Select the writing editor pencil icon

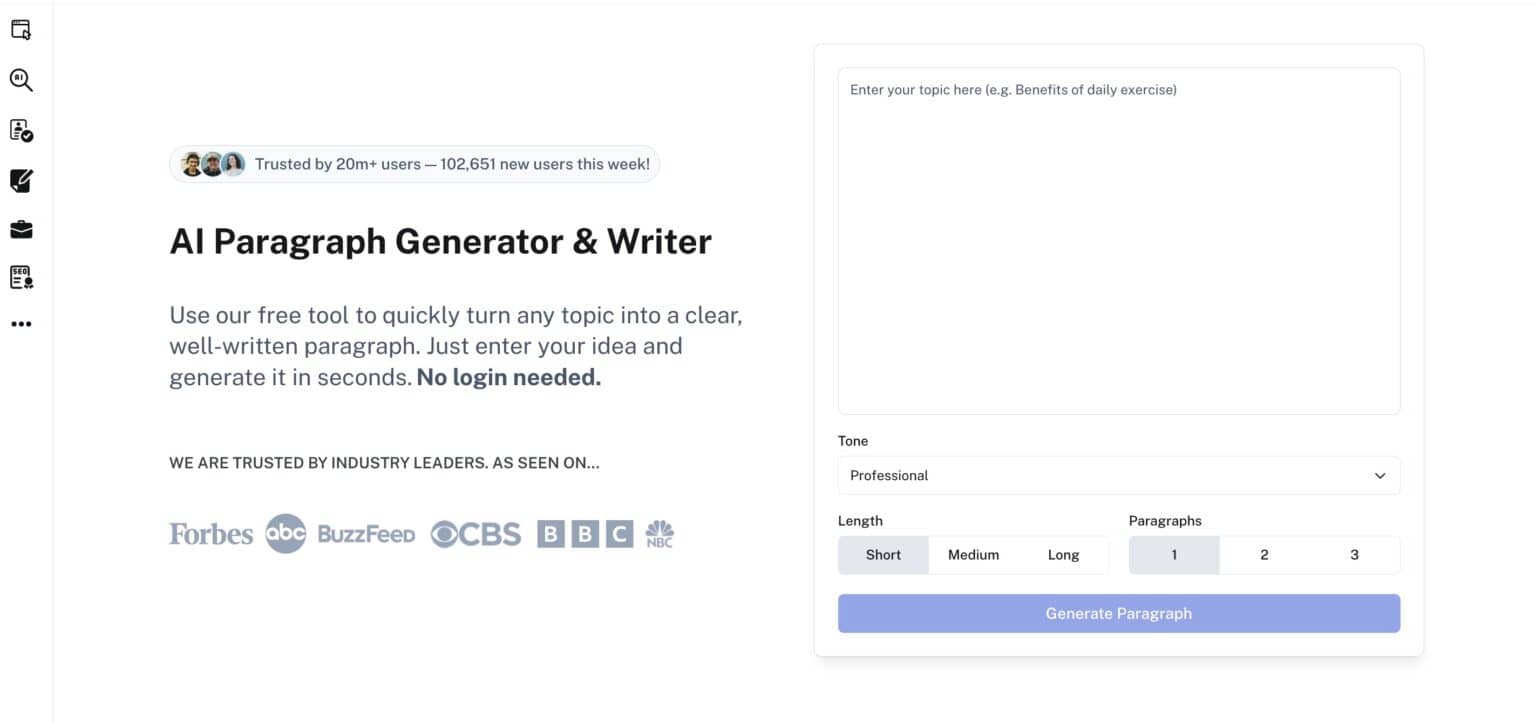click(x=21, y=180)
